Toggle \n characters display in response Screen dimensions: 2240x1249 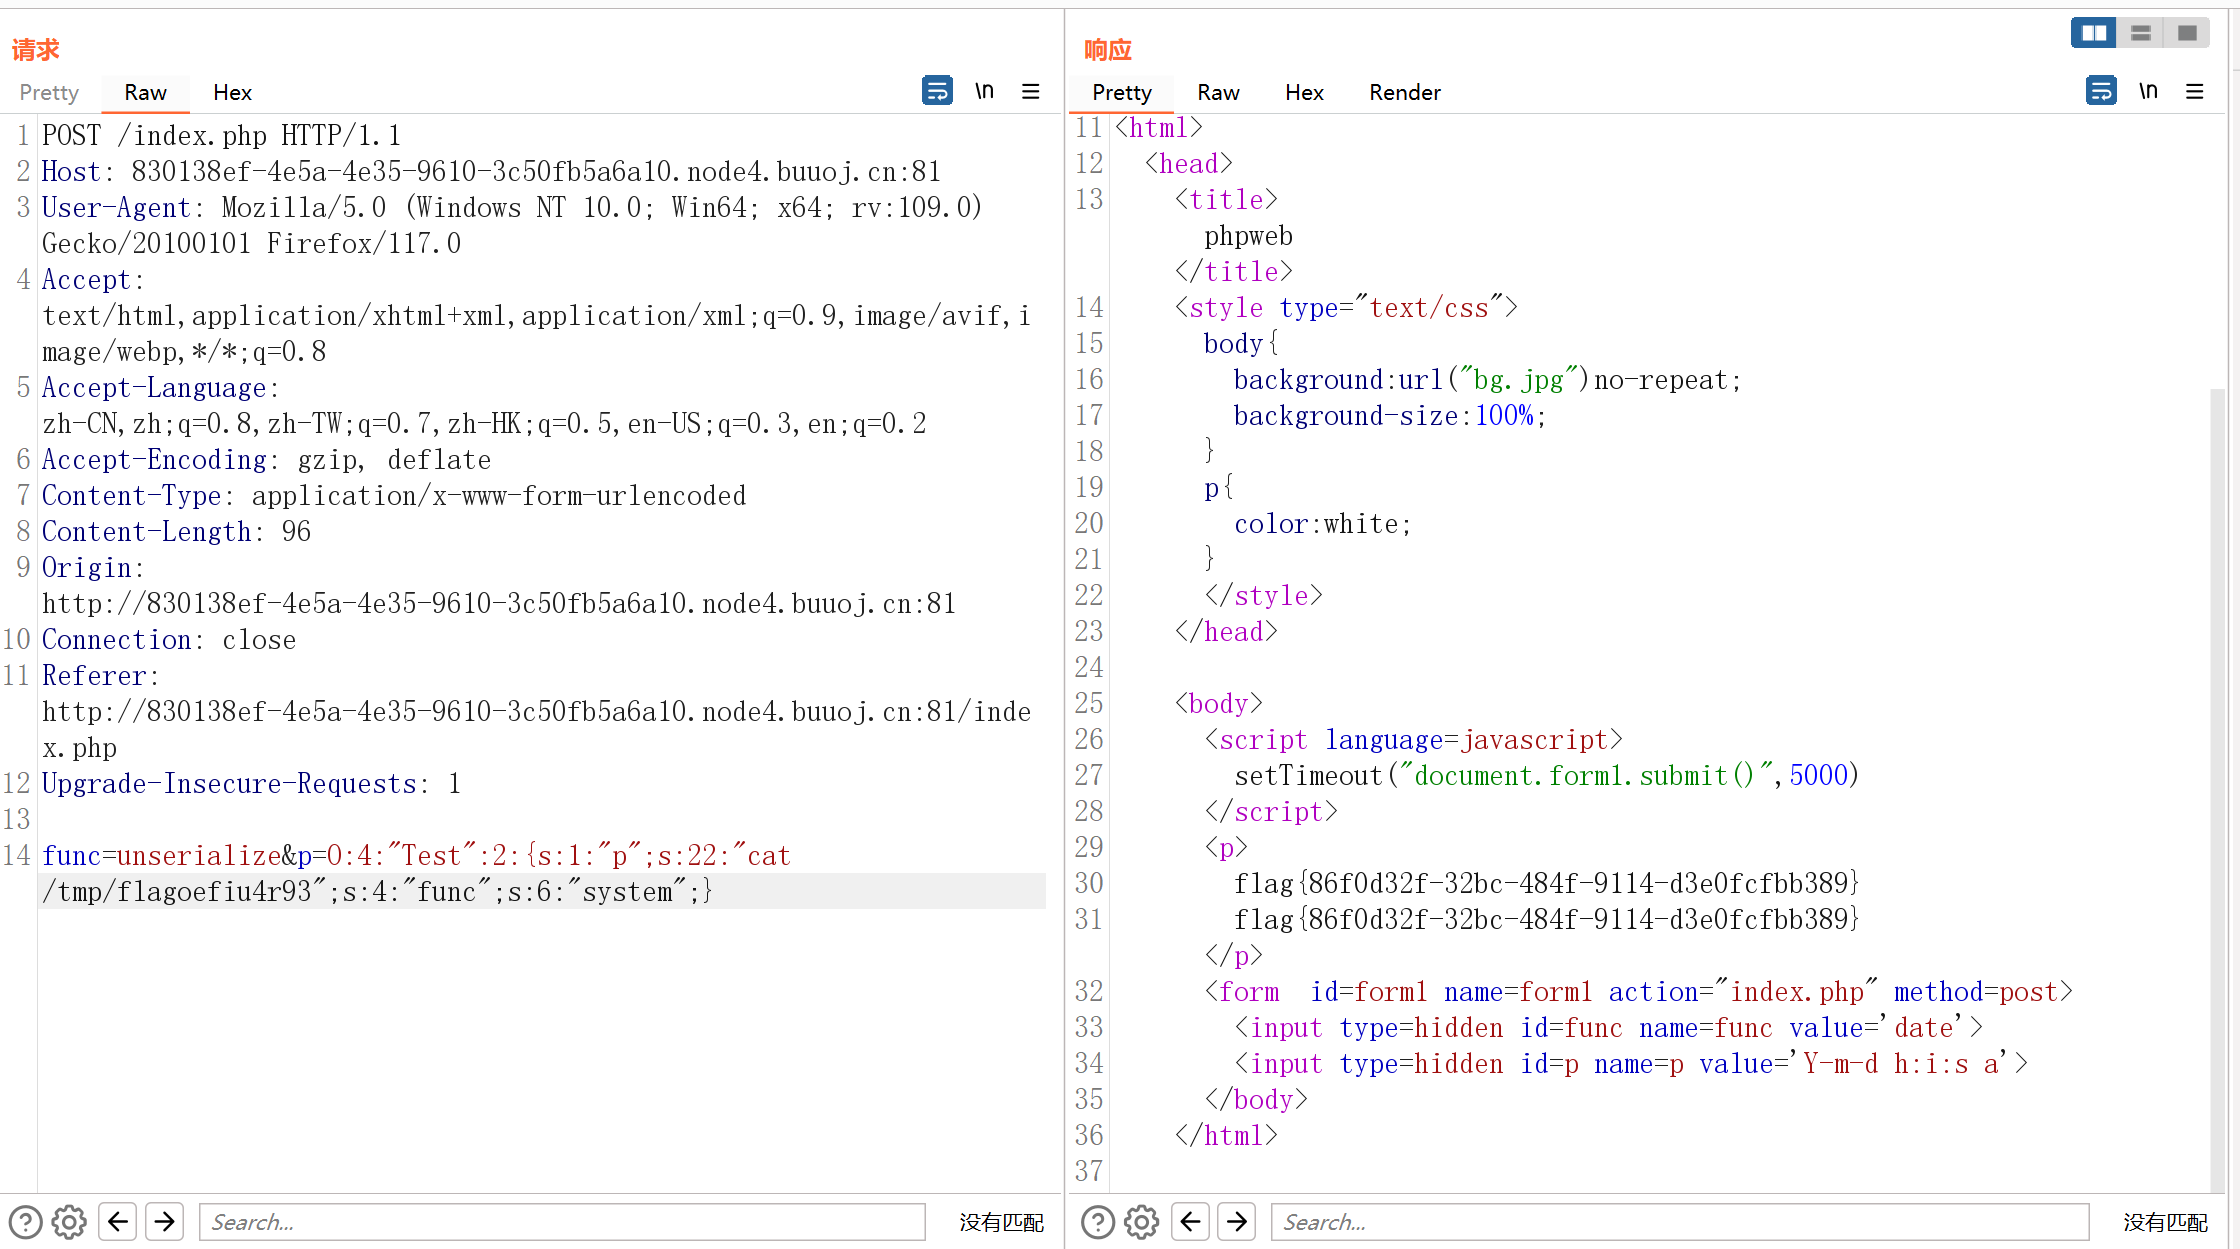[2149, 91]
